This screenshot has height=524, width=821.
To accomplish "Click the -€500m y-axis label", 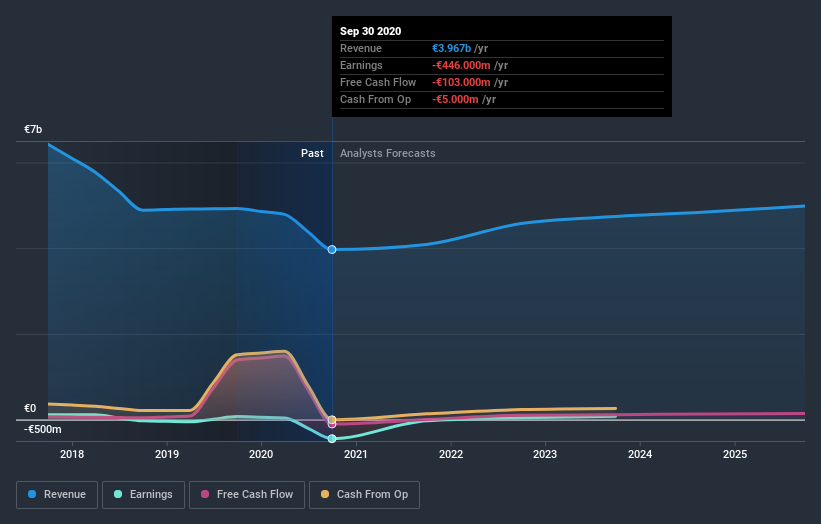I will (x=42, y=429).
